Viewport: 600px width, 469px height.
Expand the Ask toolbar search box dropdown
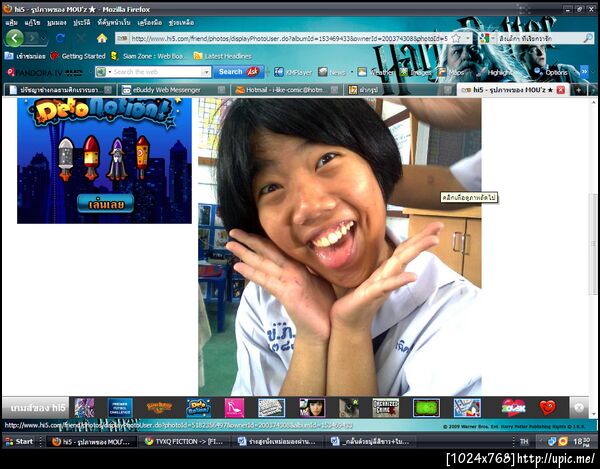pos(206,72)
